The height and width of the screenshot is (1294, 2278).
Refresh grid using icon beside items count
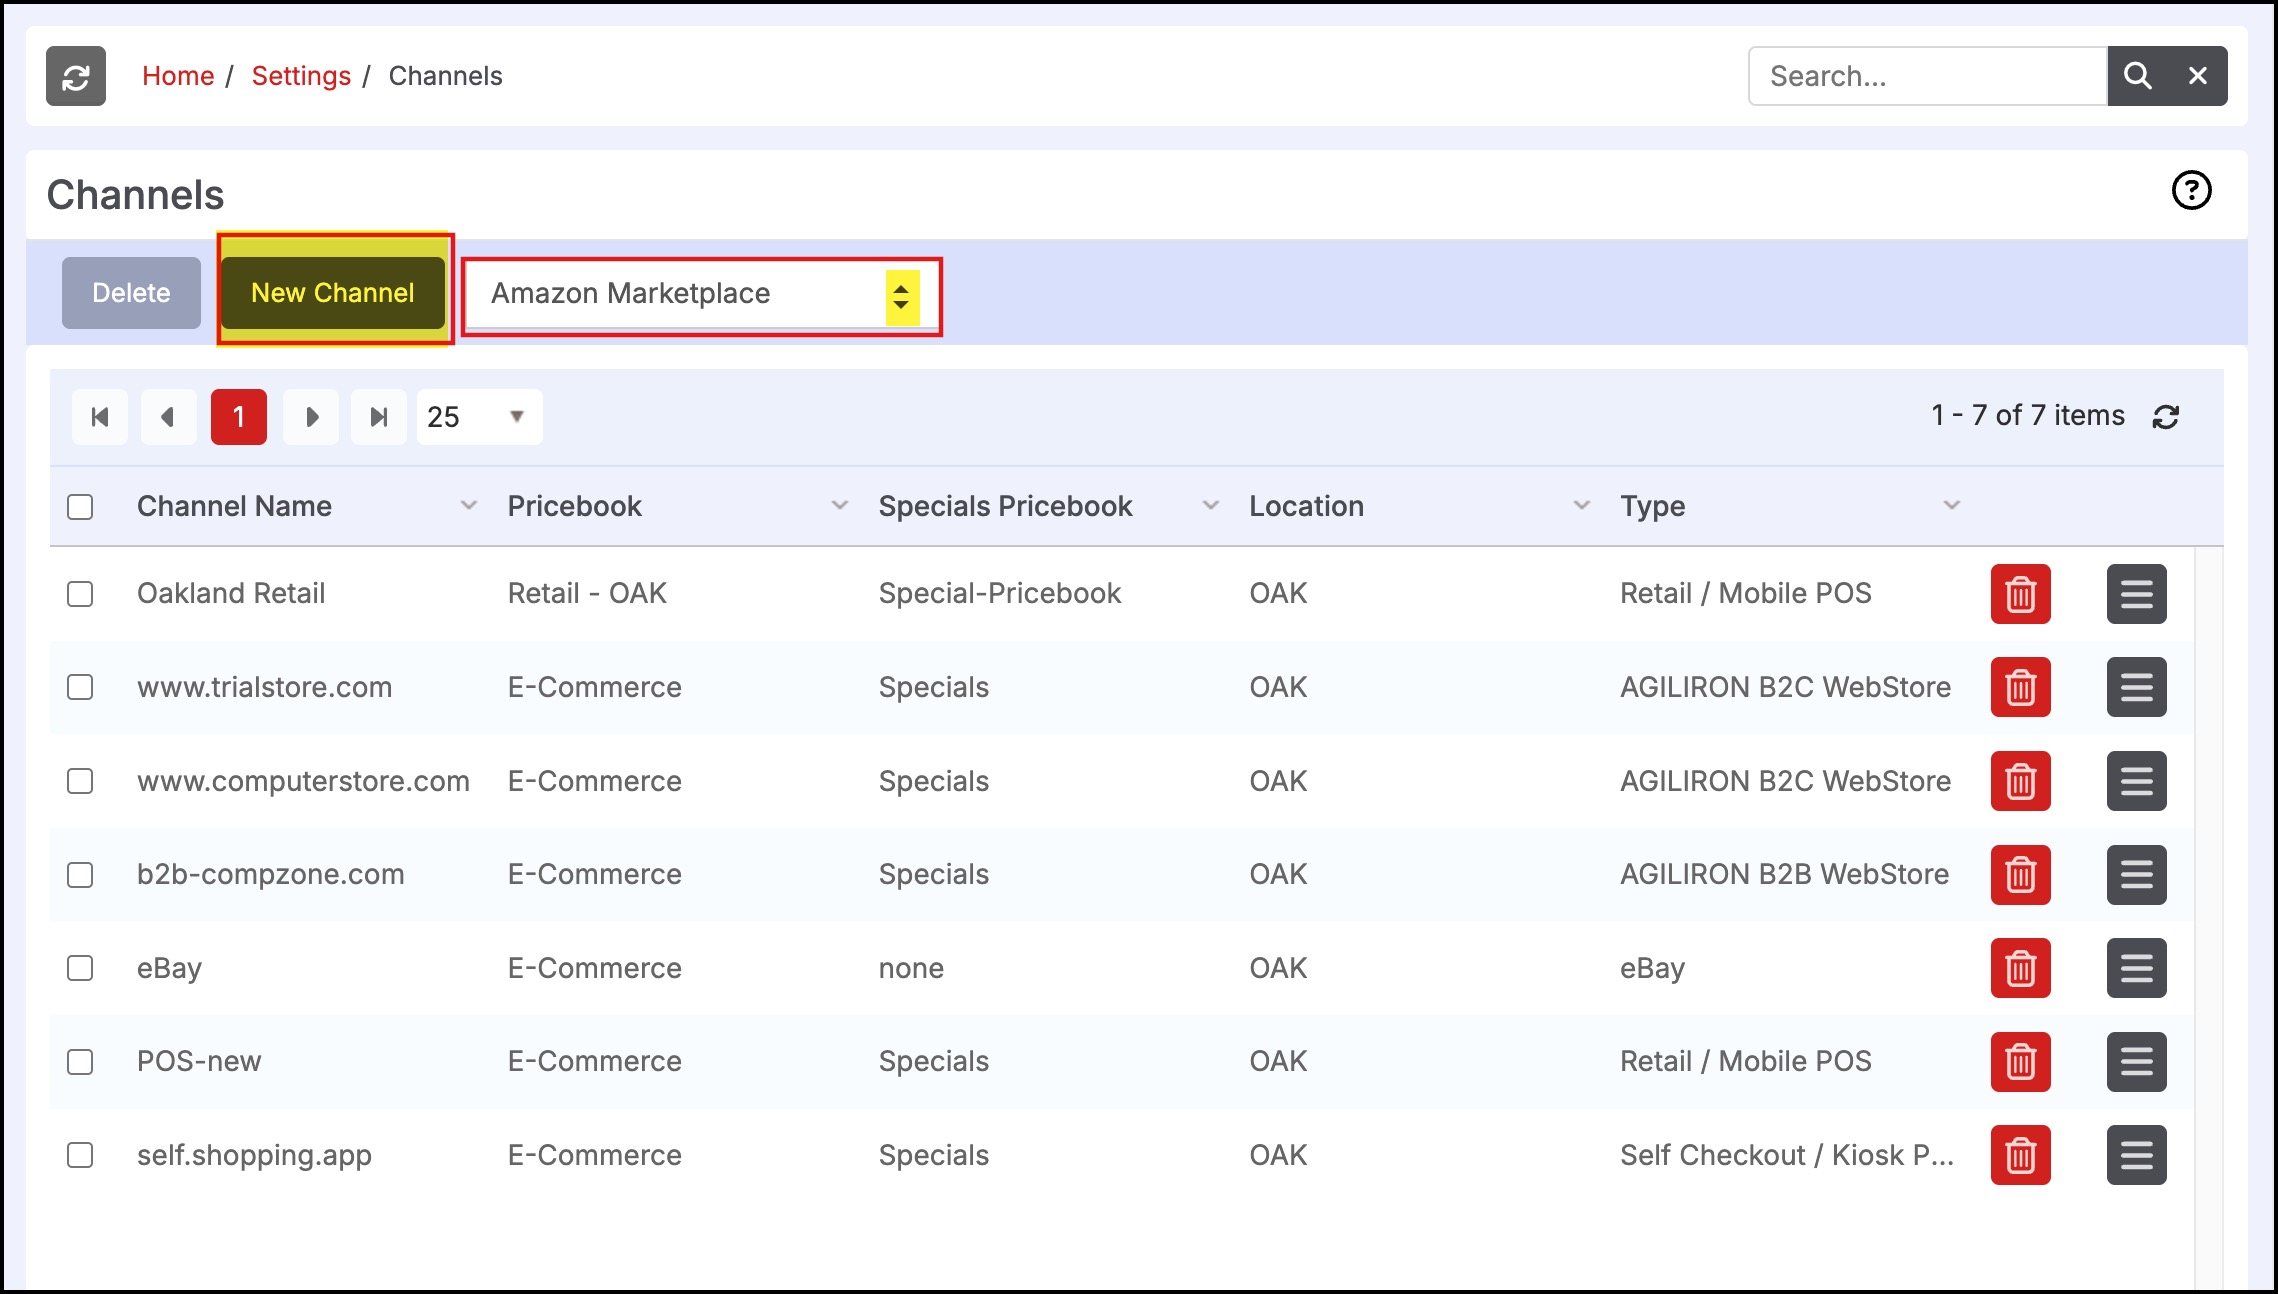click(2165, 417)
